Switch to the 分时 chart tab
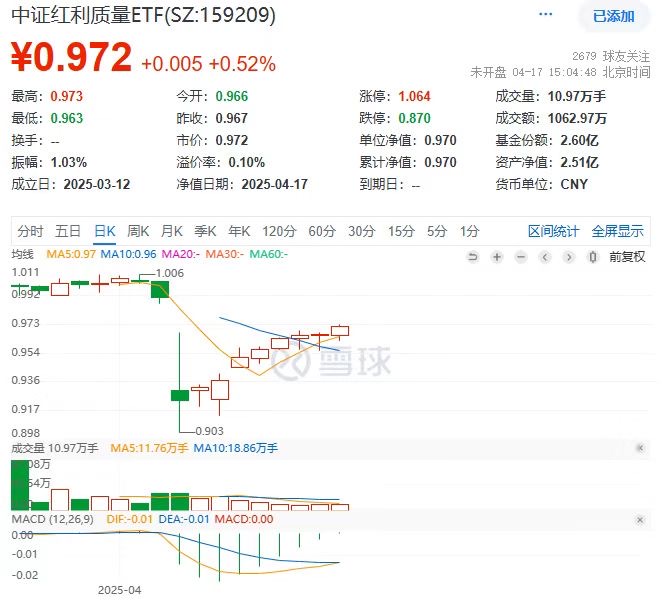664x603 pixels. 30,231
